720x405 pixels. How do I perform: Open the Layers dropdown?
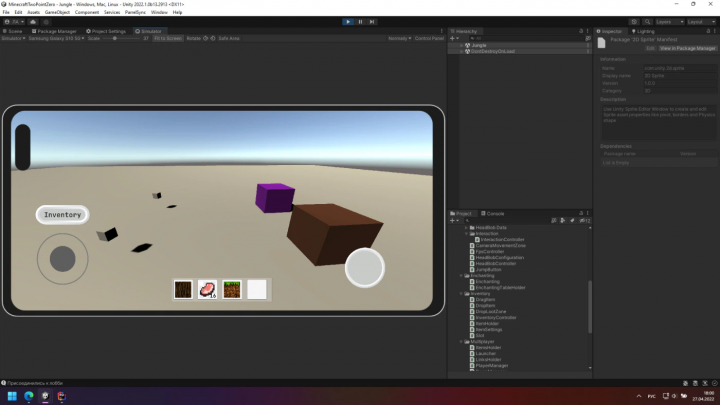click(x=669, y=22)
